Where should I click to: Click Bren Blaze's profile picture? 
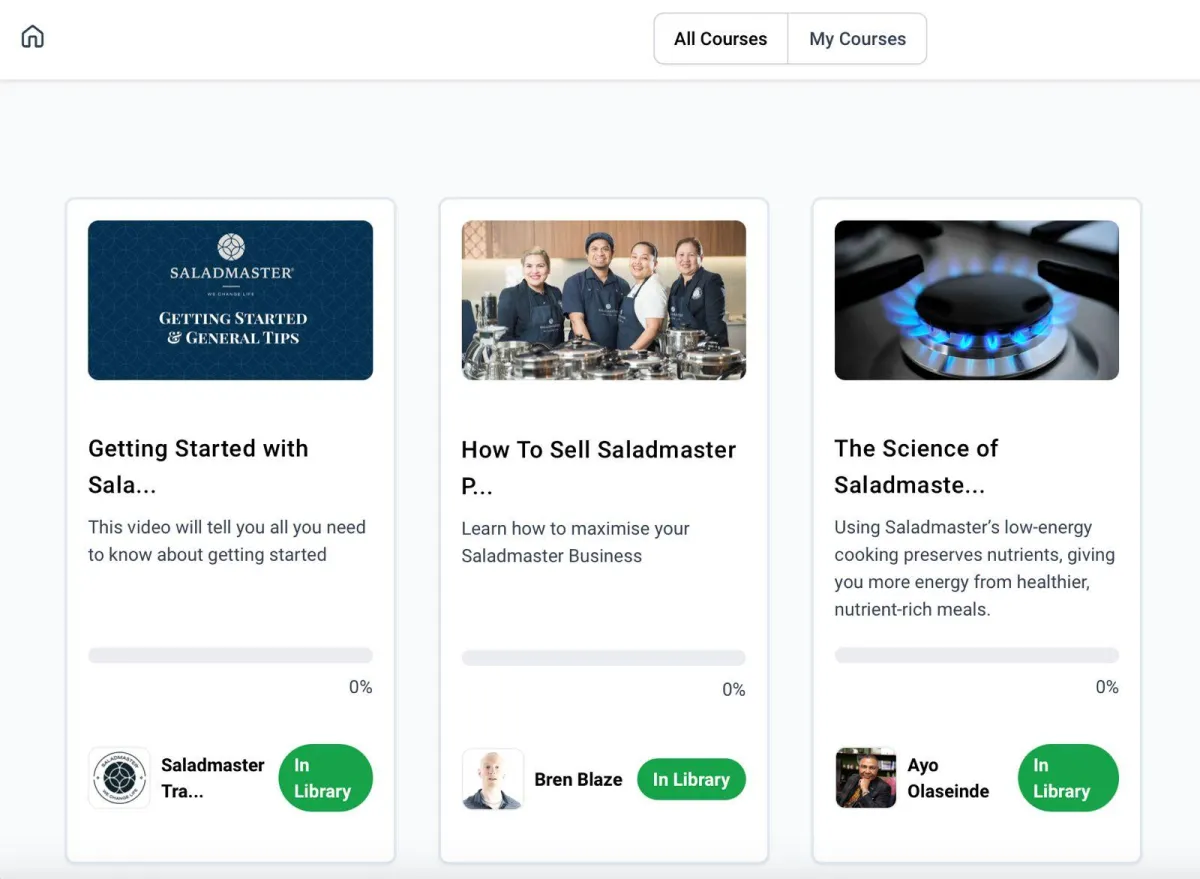492,779
